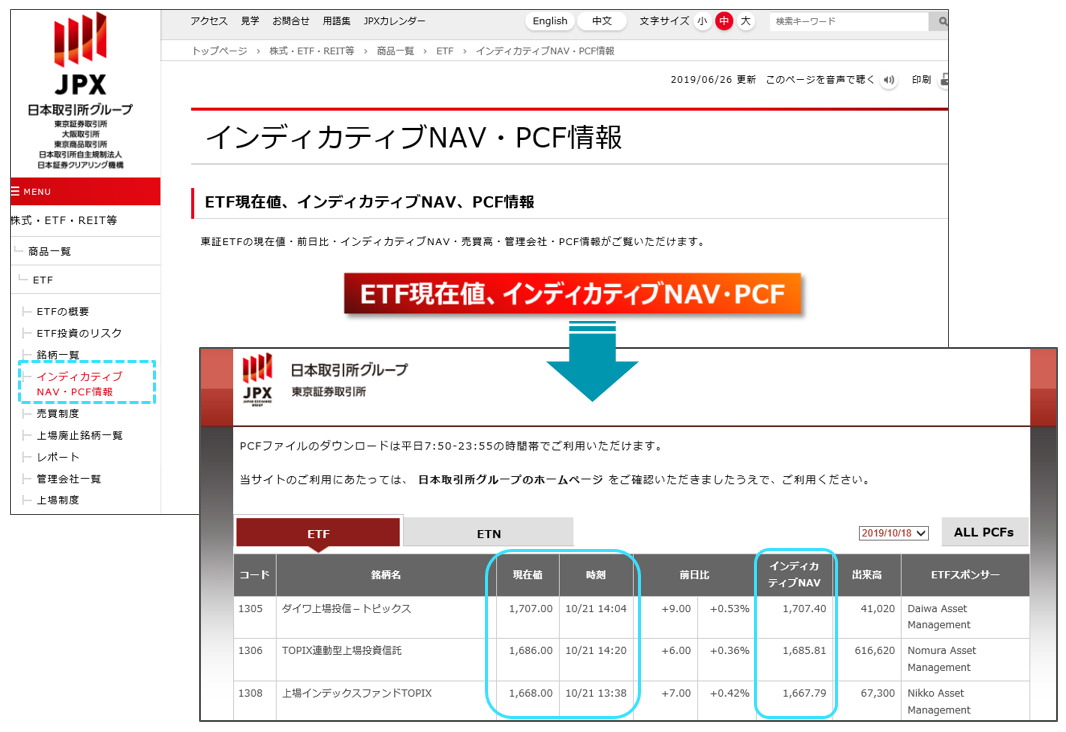Click the JPX logo in the Tokyo Stock Exchange panel
Screen dimensions: 1066x732
(x=257, y=378)
